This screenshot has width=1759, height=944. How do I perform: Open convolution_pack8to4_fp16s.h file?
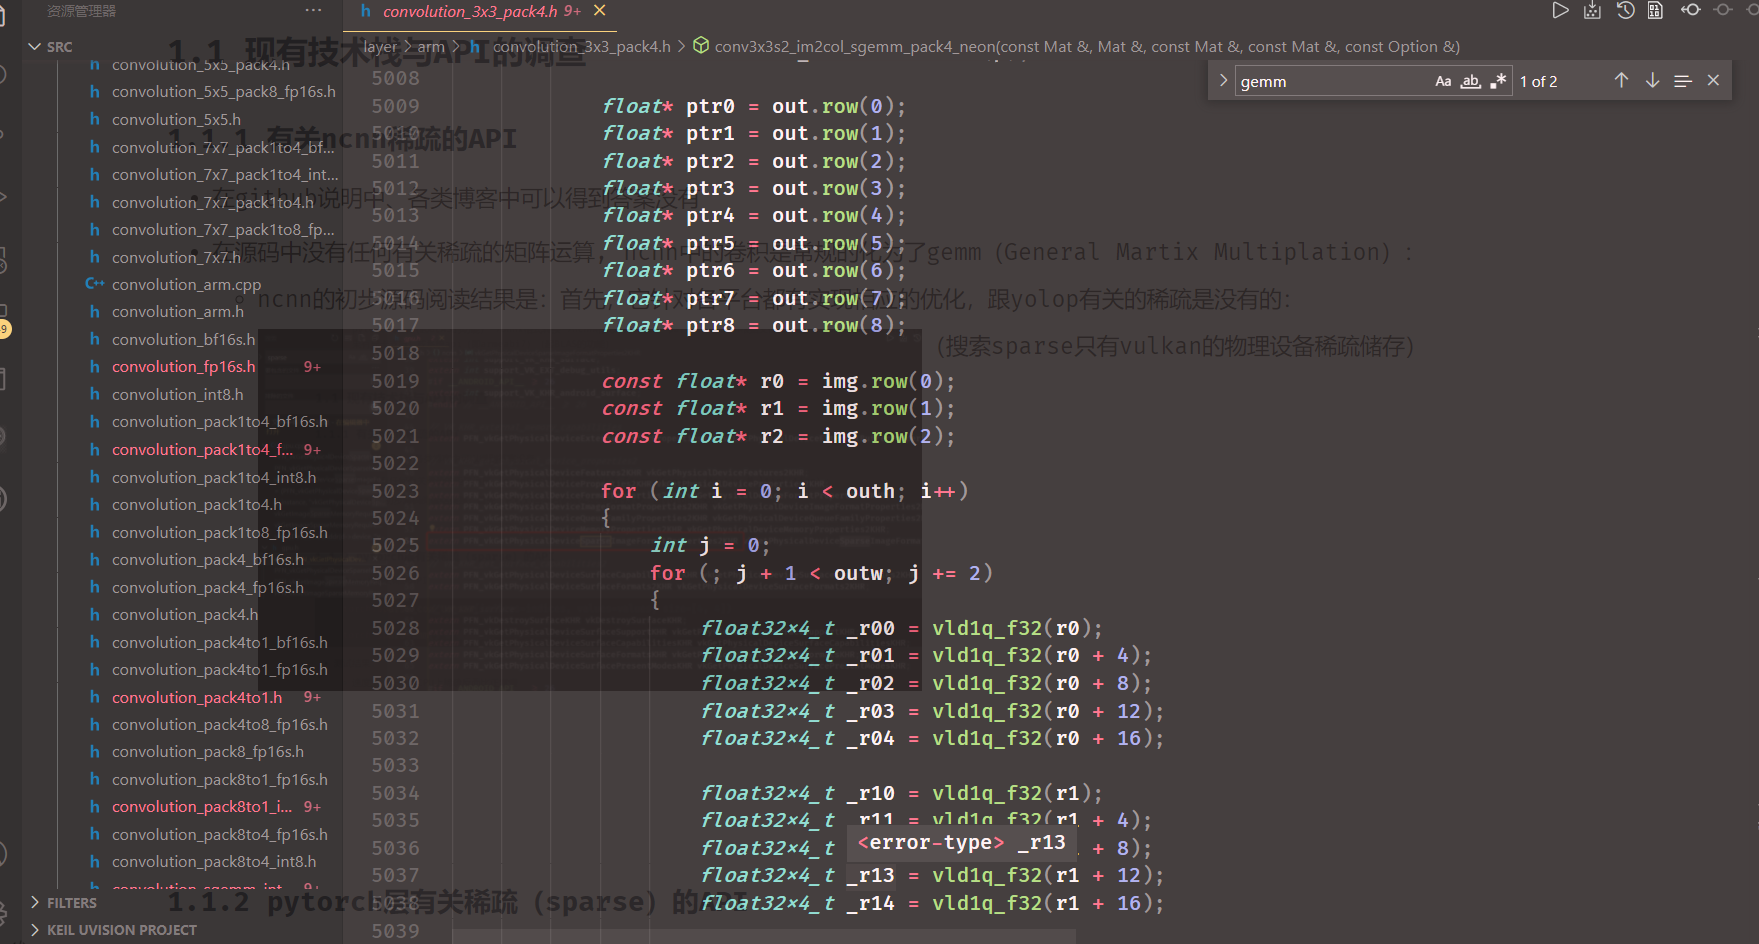click(220, 835)
